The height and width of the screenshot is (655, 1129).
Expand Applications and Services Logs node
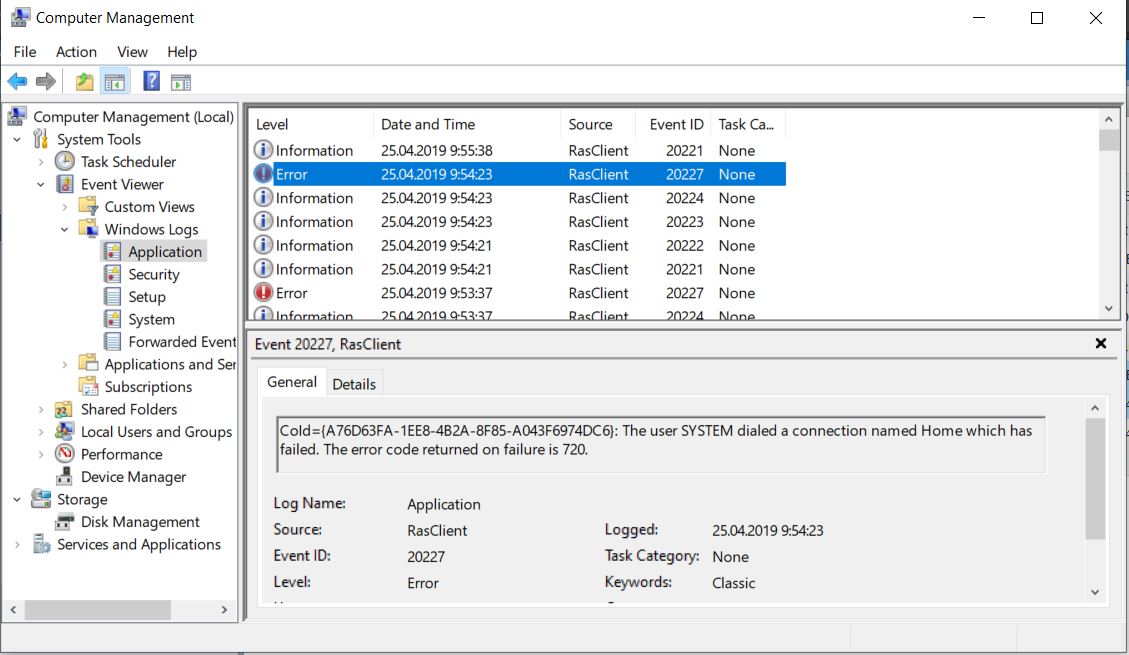(65, 365)
